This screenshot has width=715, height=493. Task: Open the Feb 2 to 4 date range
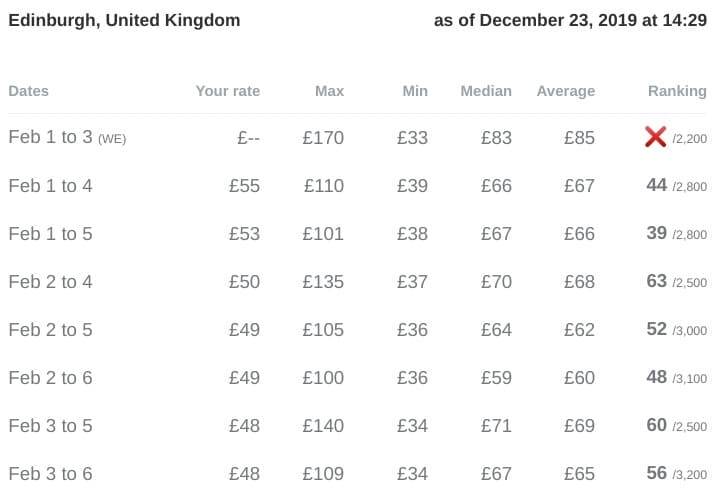(50, 282)
